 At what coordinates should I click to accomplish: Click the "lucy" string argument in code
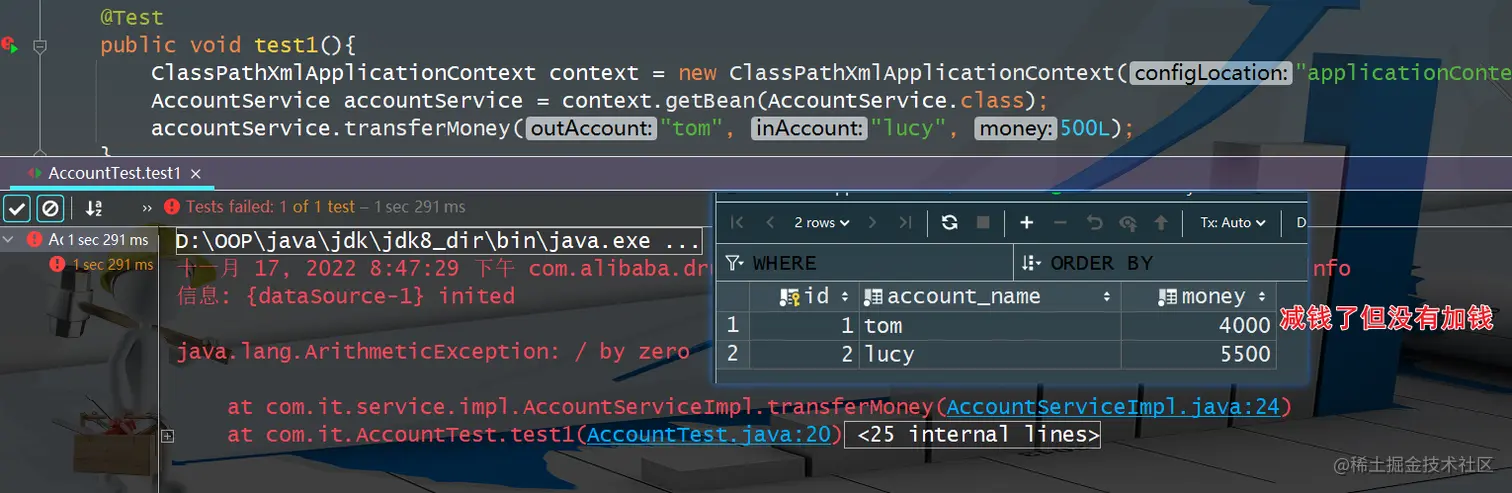tap(907, 129)
